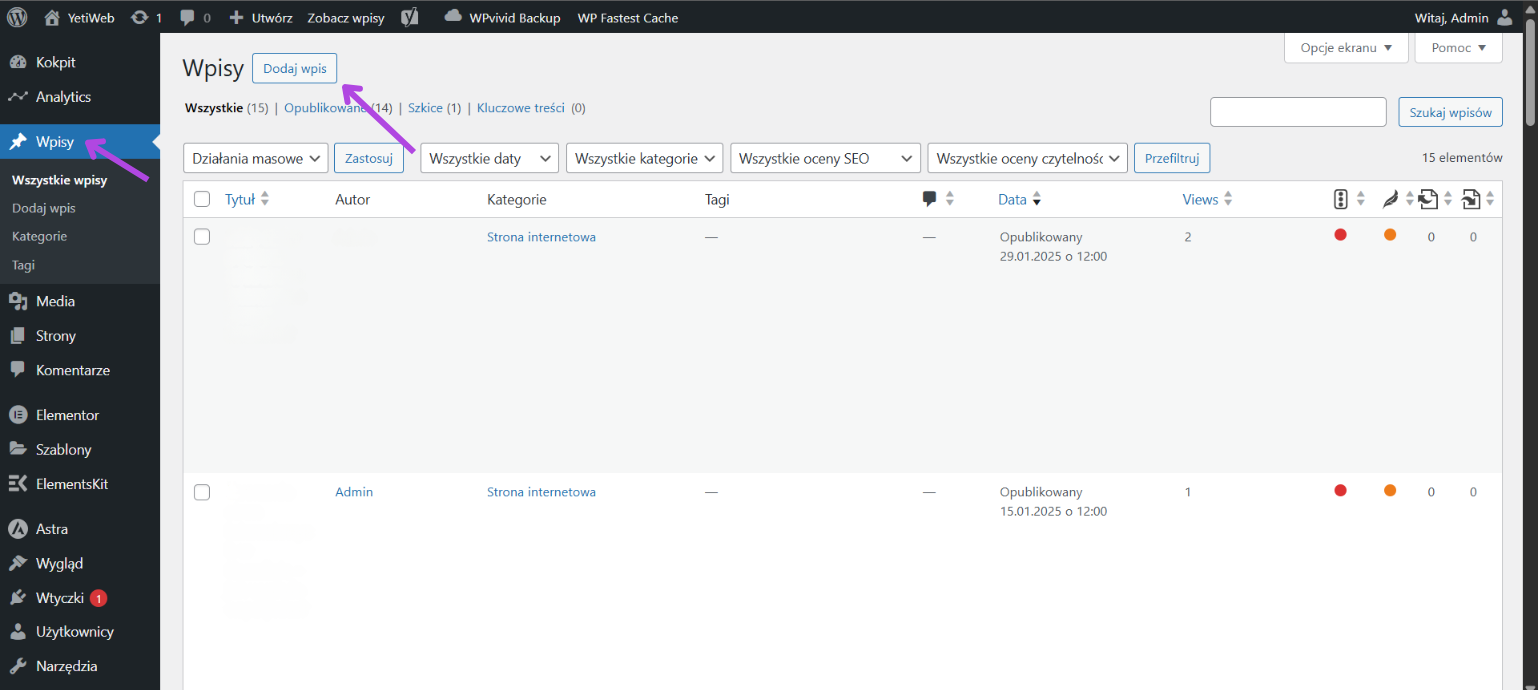This screenshot has width=1538, height=690.
Task: Check the box for the 29.01.2025 post
Action: (x=202, y=237)
